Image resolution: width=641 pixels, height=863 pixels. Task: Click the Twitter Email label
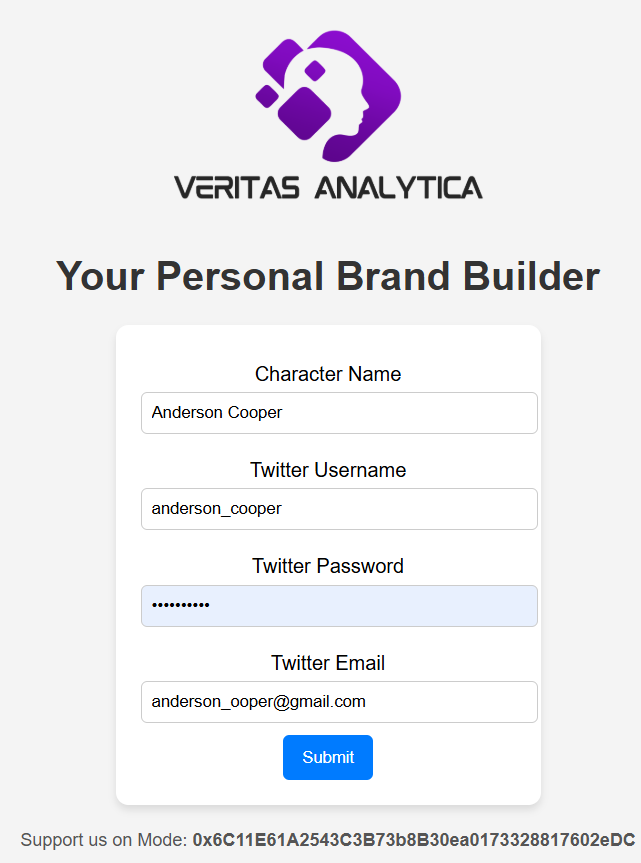point(328,663)
